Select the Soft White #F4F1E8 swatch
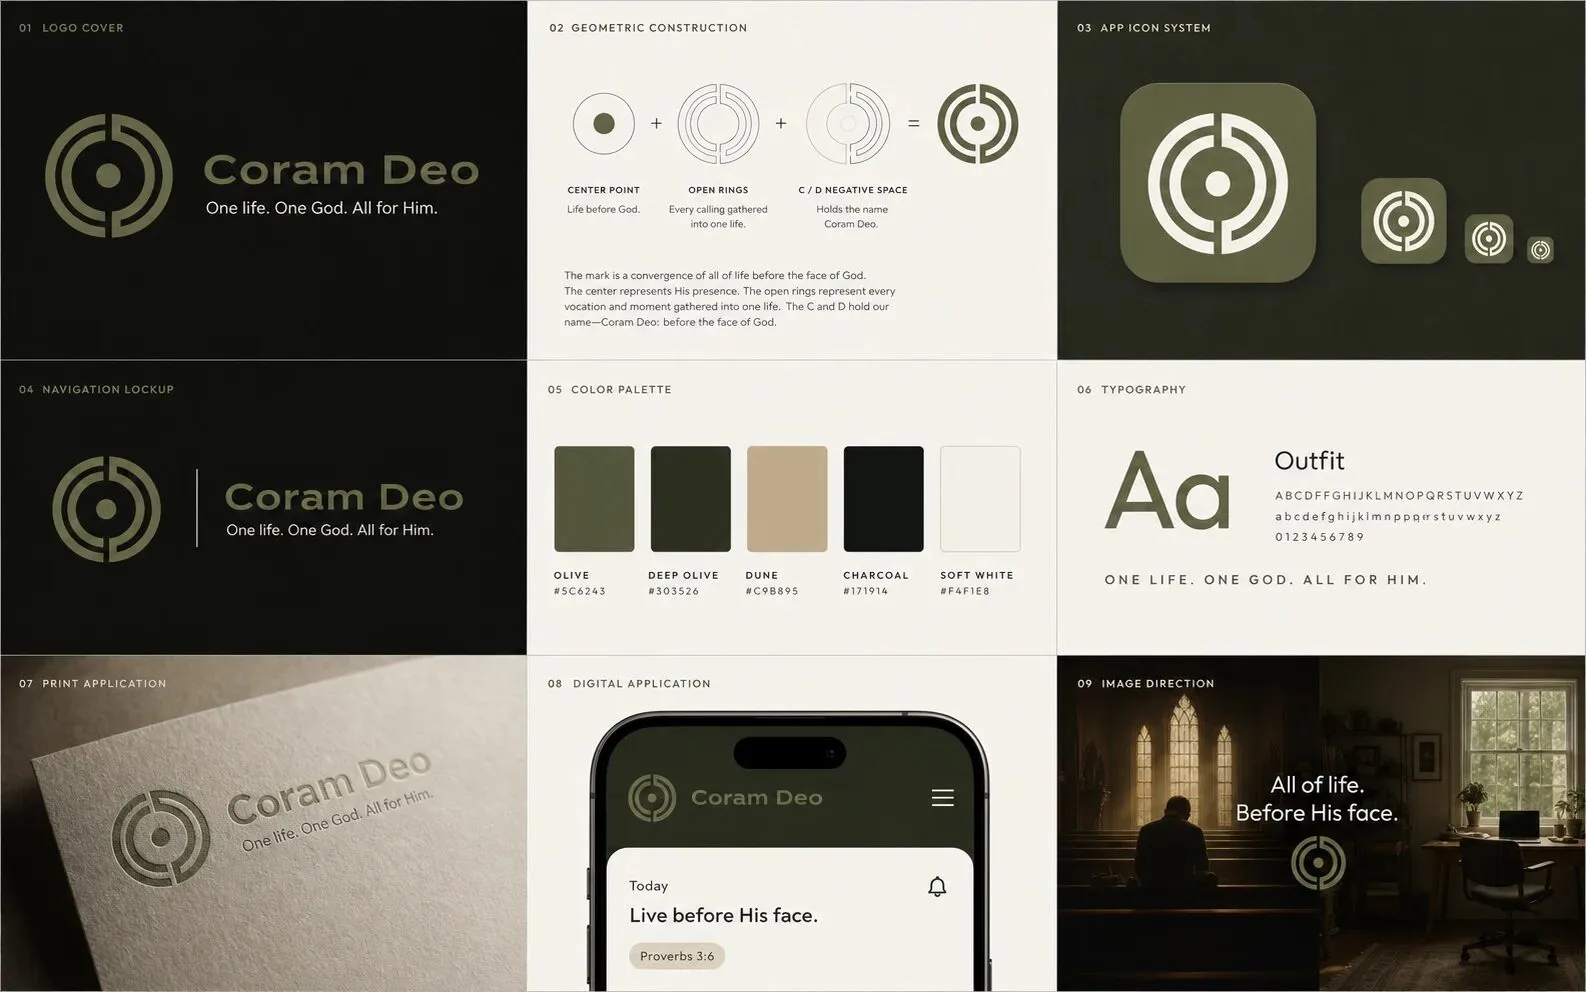 (980, 499)
